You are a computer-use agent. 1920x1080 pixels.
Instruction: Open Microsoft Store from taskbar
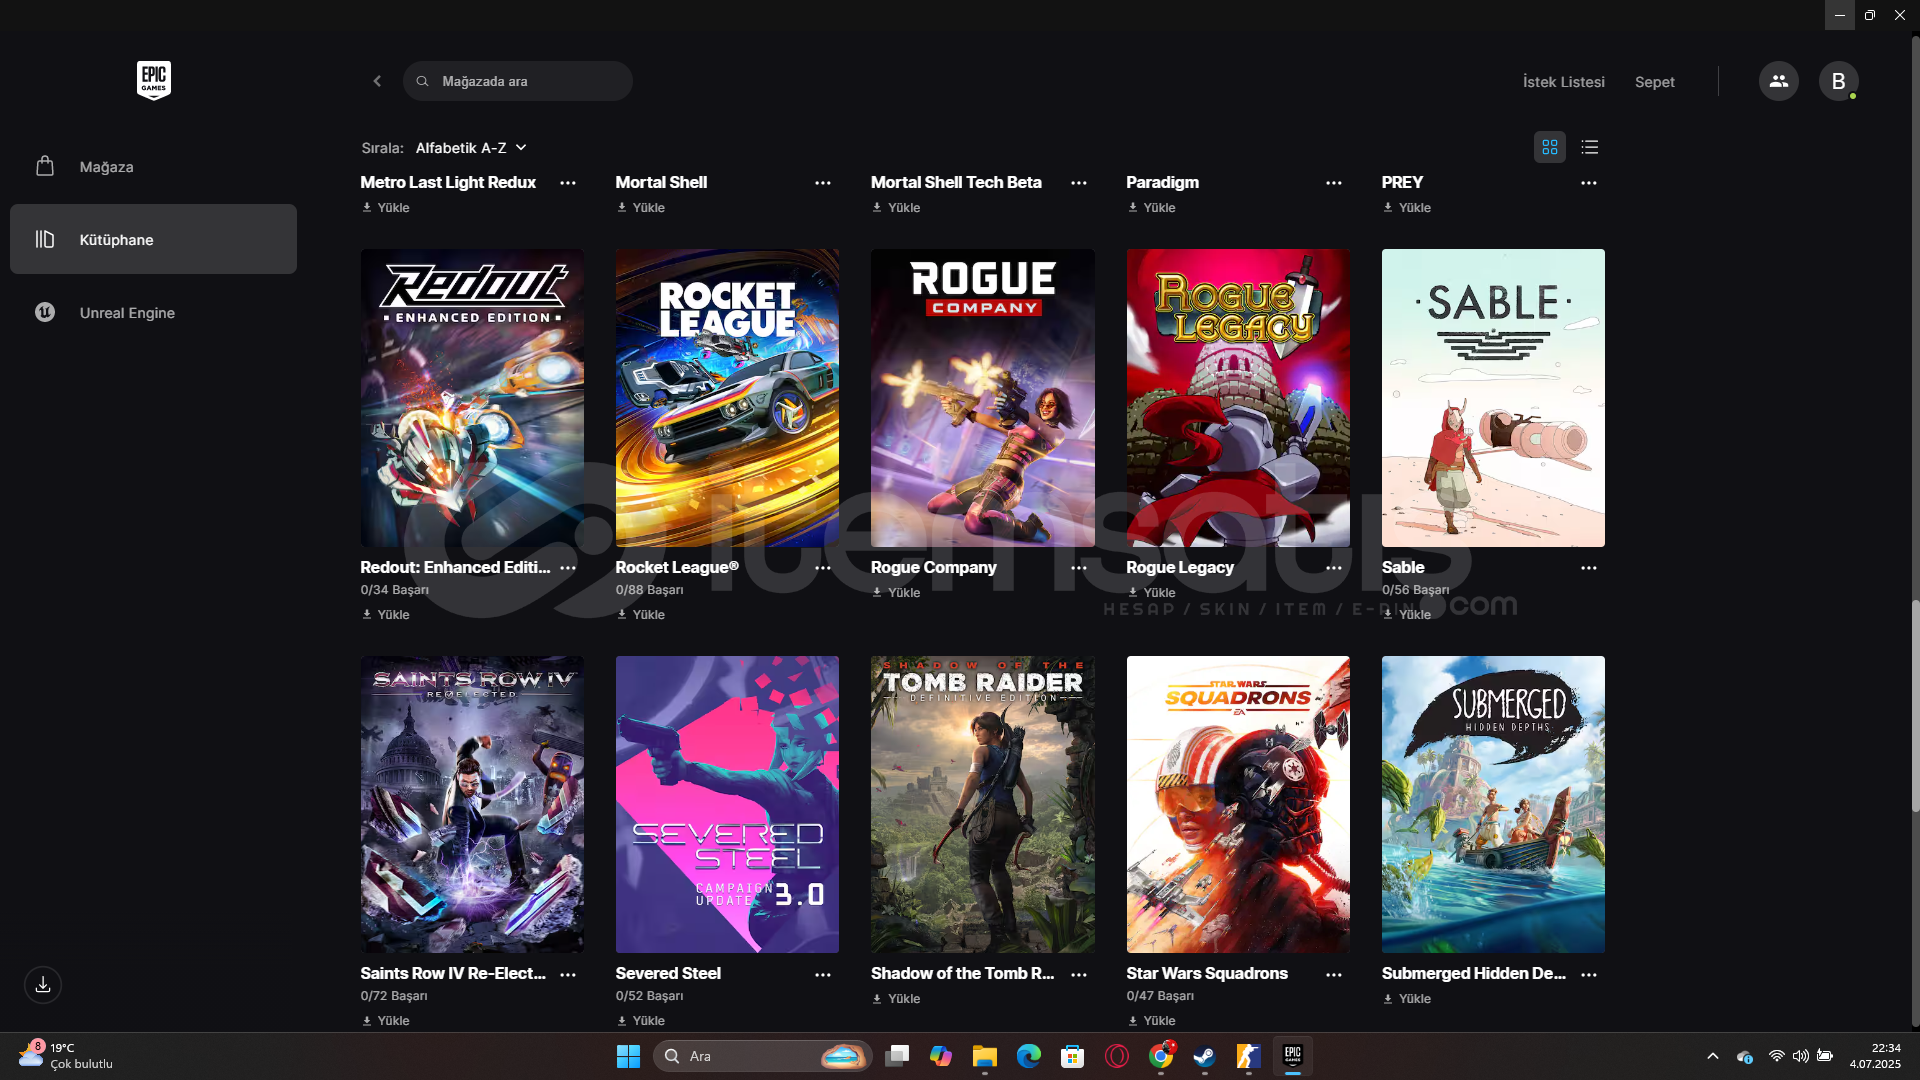click(1073, 1056)
